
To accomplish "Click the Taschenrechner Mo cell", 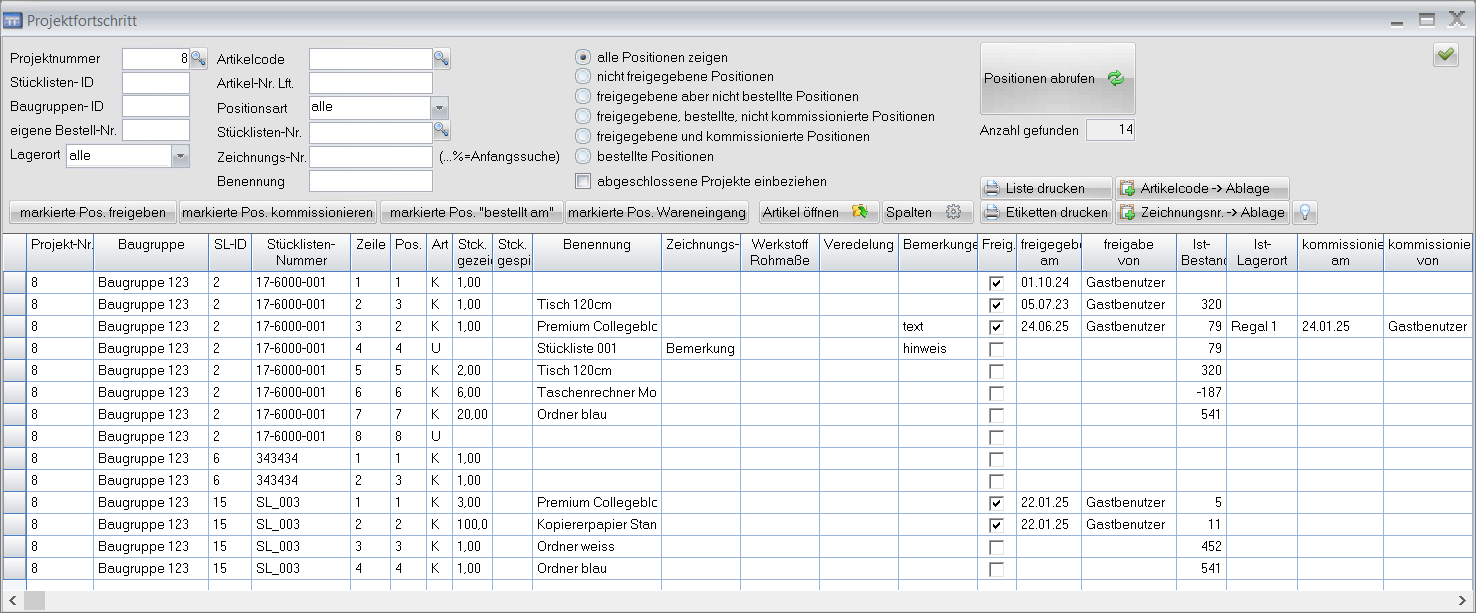I will click(596, 393).
